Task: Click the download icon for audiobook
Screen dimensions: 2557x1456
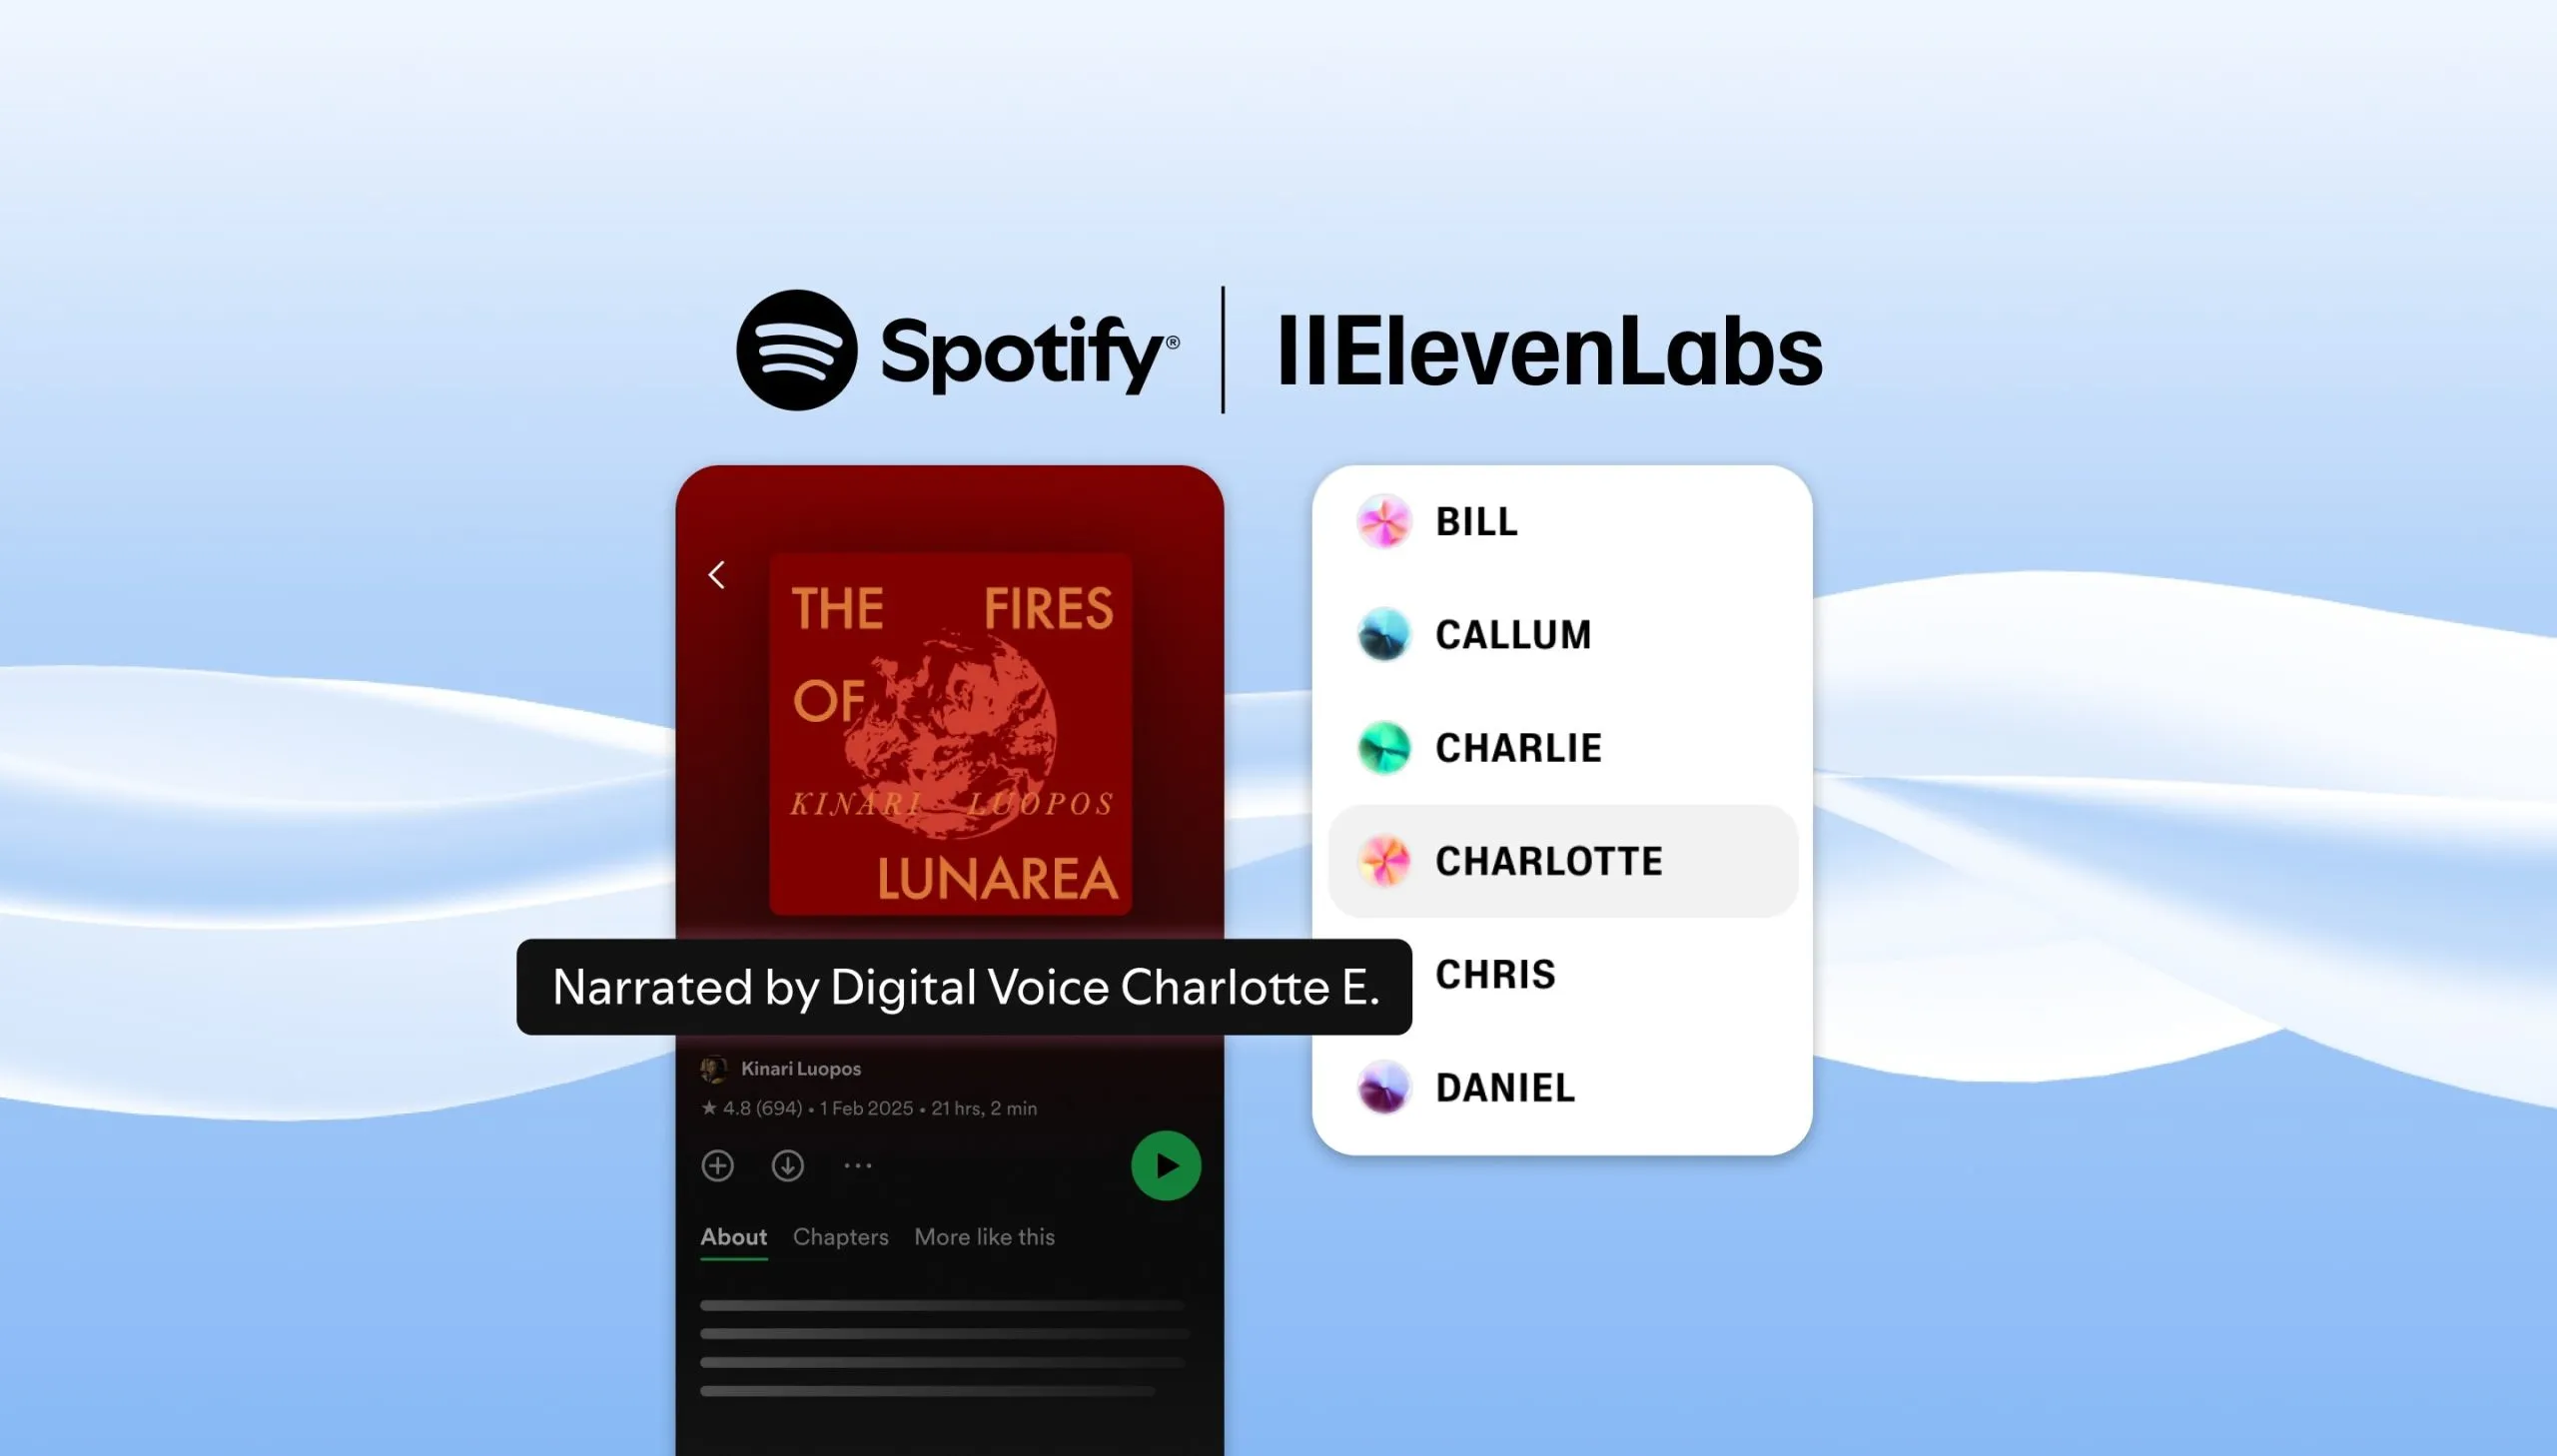Action: click(x=787, y=1164)
